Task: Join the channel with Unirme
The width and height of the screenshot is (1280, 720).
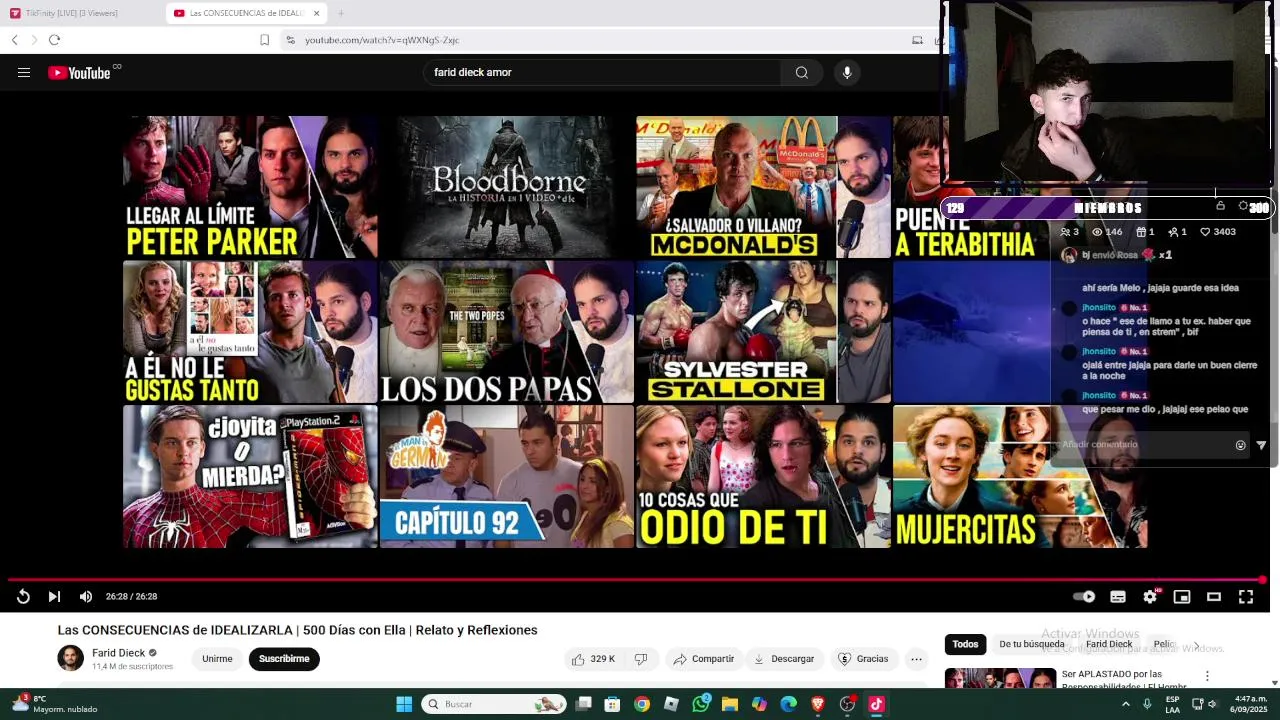Action: pos(217,659)
